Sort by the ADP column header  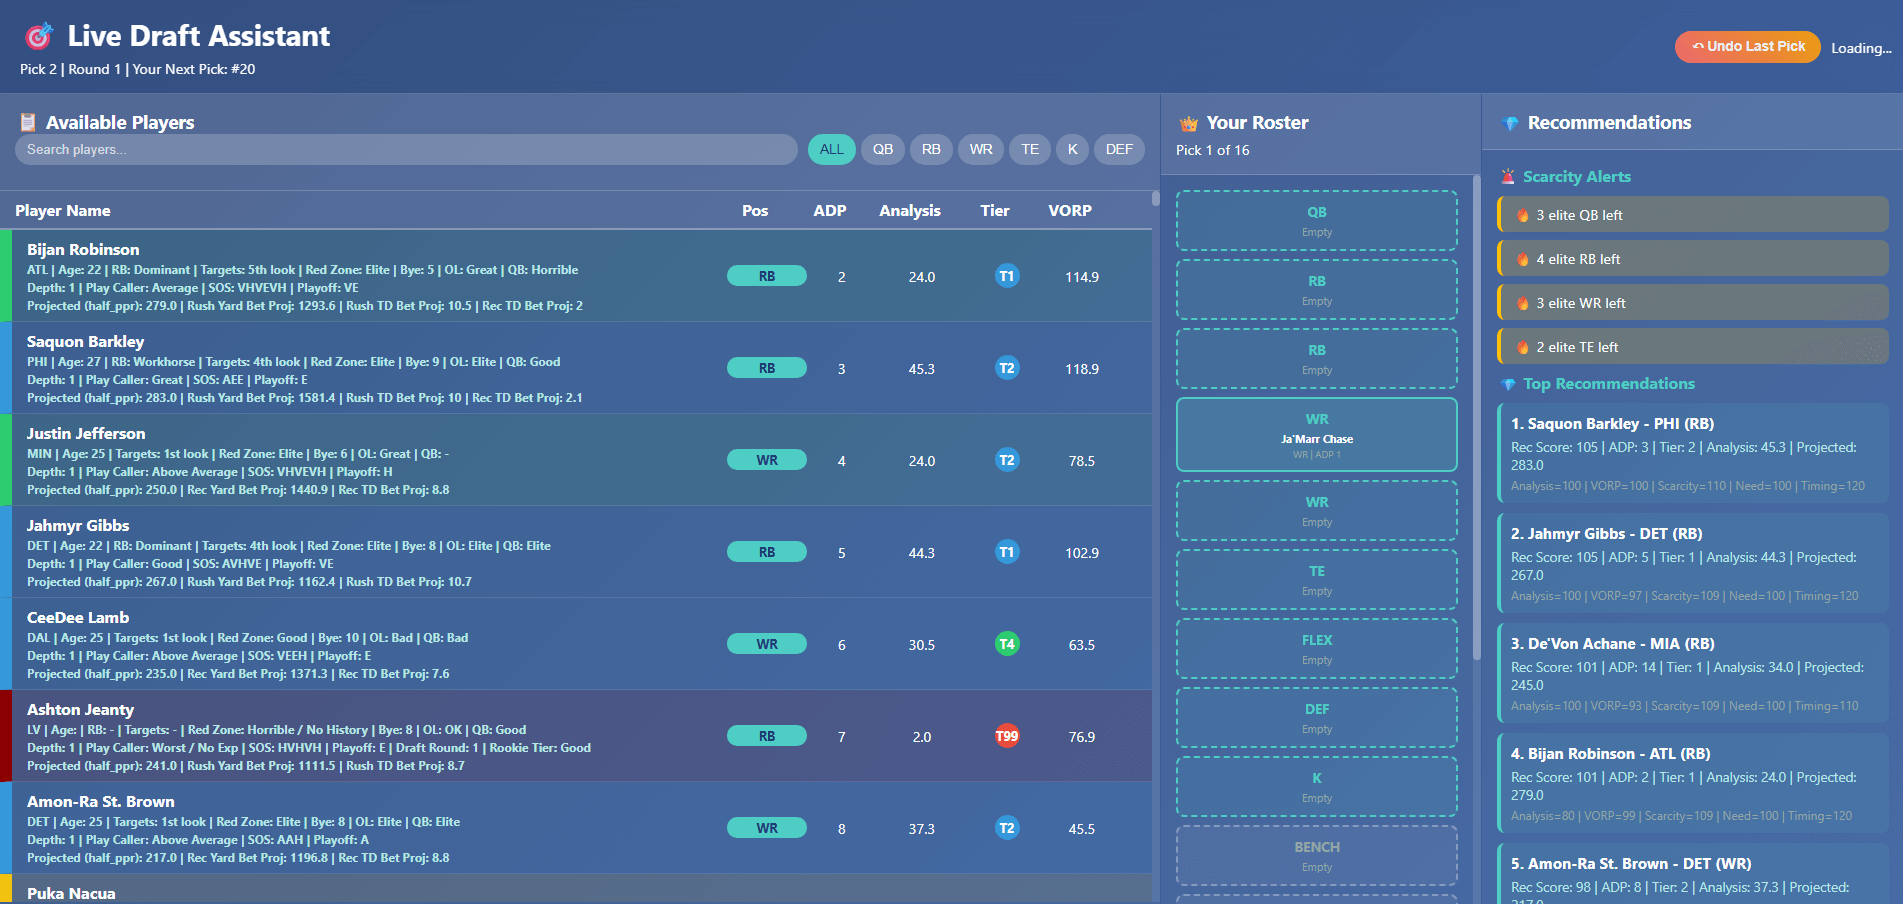(830, 211)
